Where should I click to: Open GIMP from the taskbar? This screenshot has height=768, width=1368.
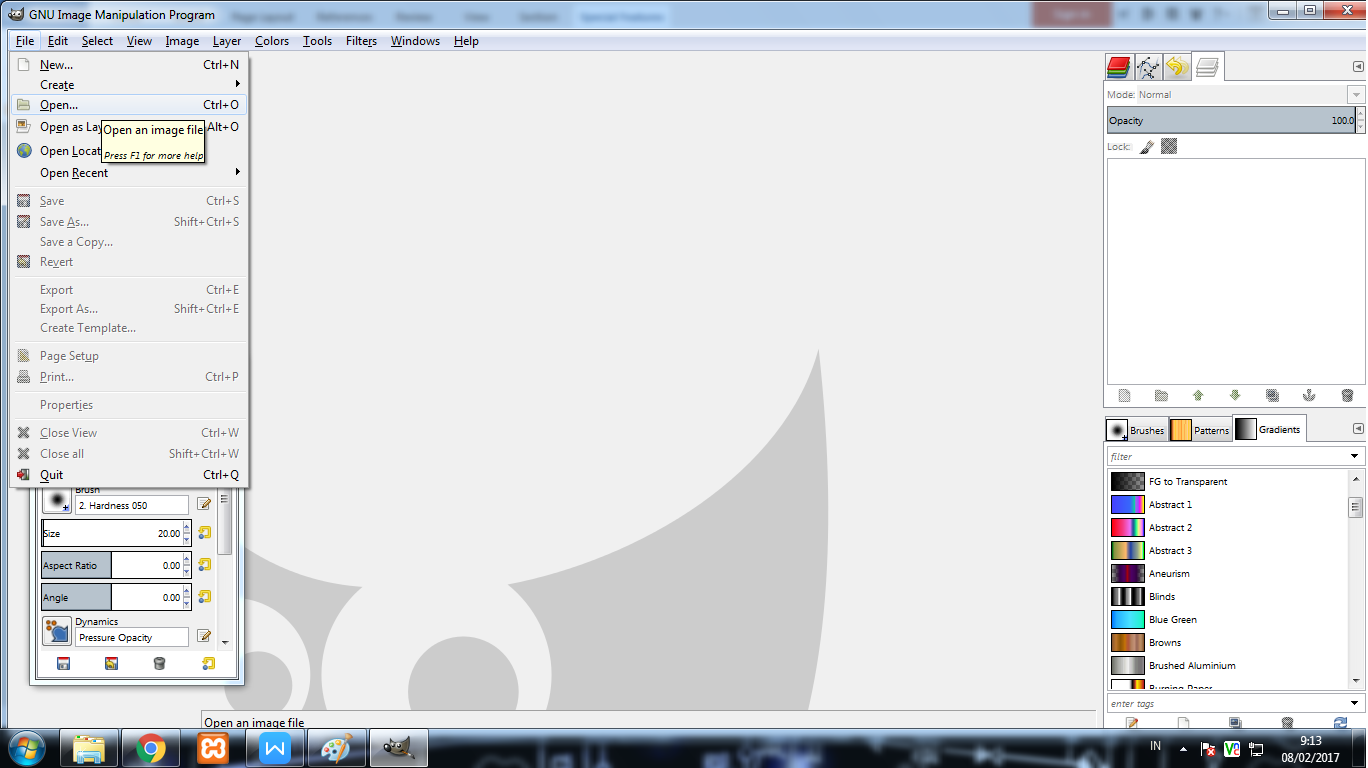tap(398, 747)
